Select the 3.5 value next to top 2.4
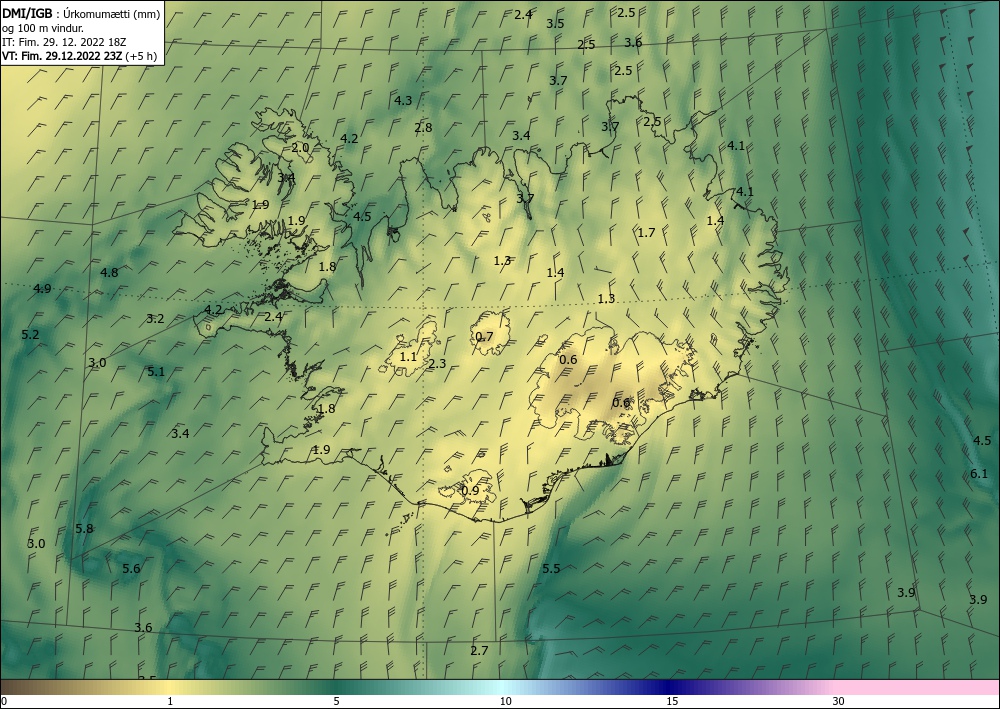1000x709 pixels. click(x=555, y=24)
